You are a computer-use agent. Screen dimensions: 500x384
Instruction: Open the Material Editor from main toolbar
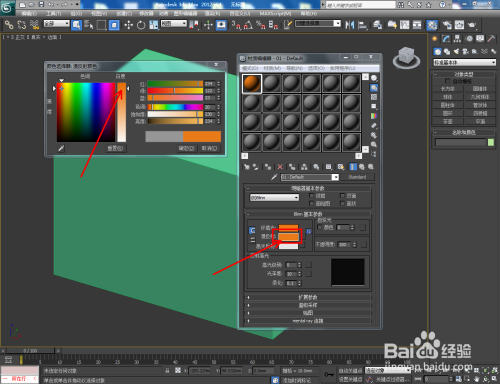432,25
